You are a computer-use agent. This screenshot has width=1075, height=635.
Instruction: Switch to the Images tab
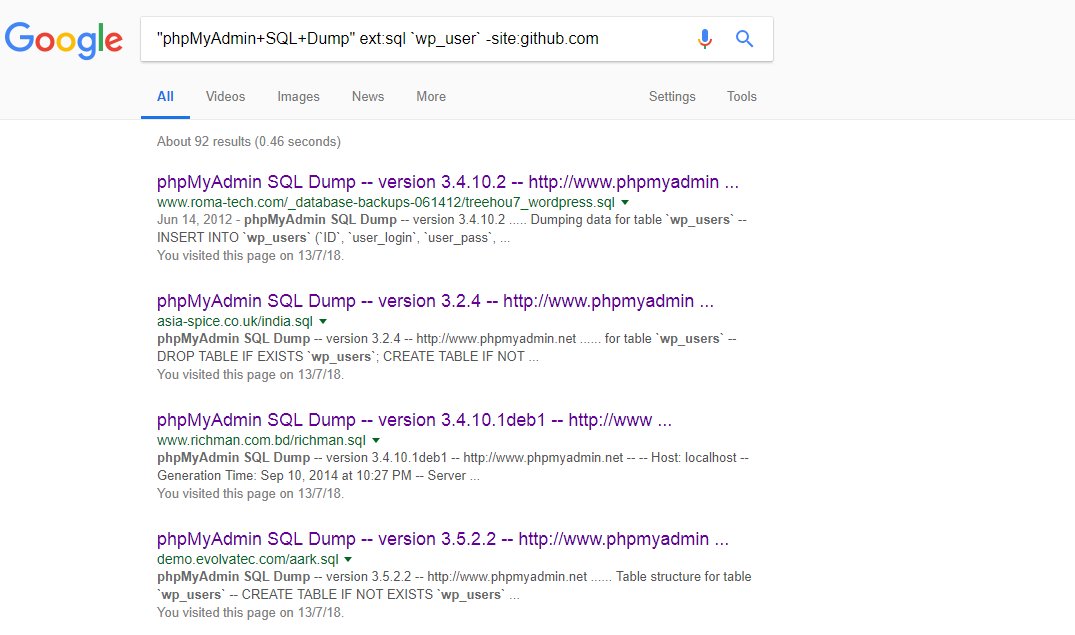298,97
